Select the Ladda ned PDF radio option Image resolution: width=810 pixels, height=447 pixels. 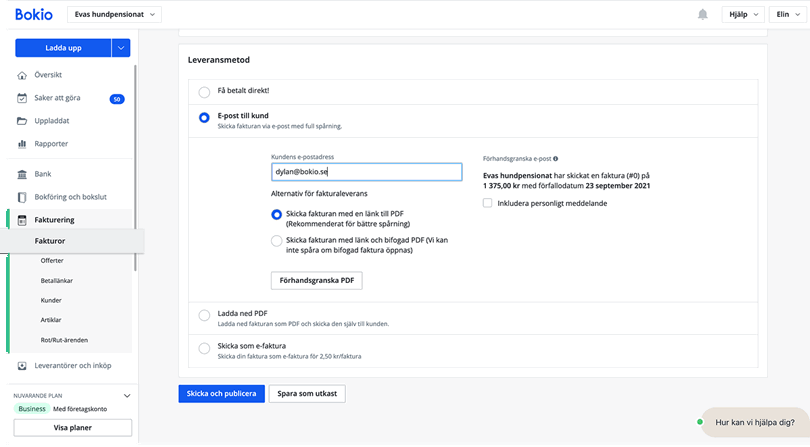coord(205,315)
